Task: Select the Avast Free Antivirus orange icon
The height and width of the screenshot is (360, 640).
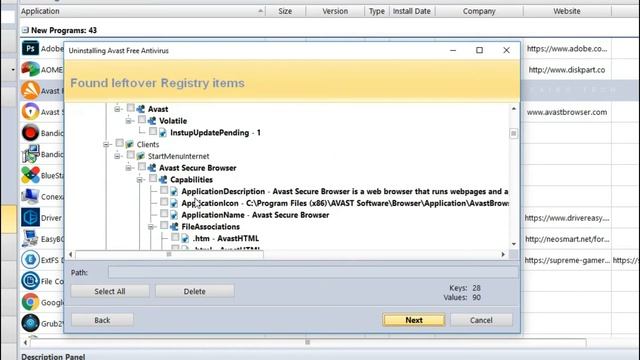Action: [x=30, y=91]
